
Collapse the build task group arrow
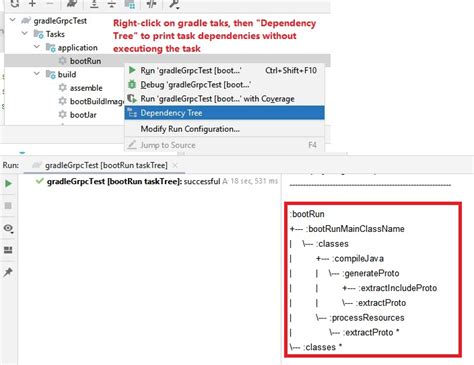pyautogui.click(x=37, y=73)
